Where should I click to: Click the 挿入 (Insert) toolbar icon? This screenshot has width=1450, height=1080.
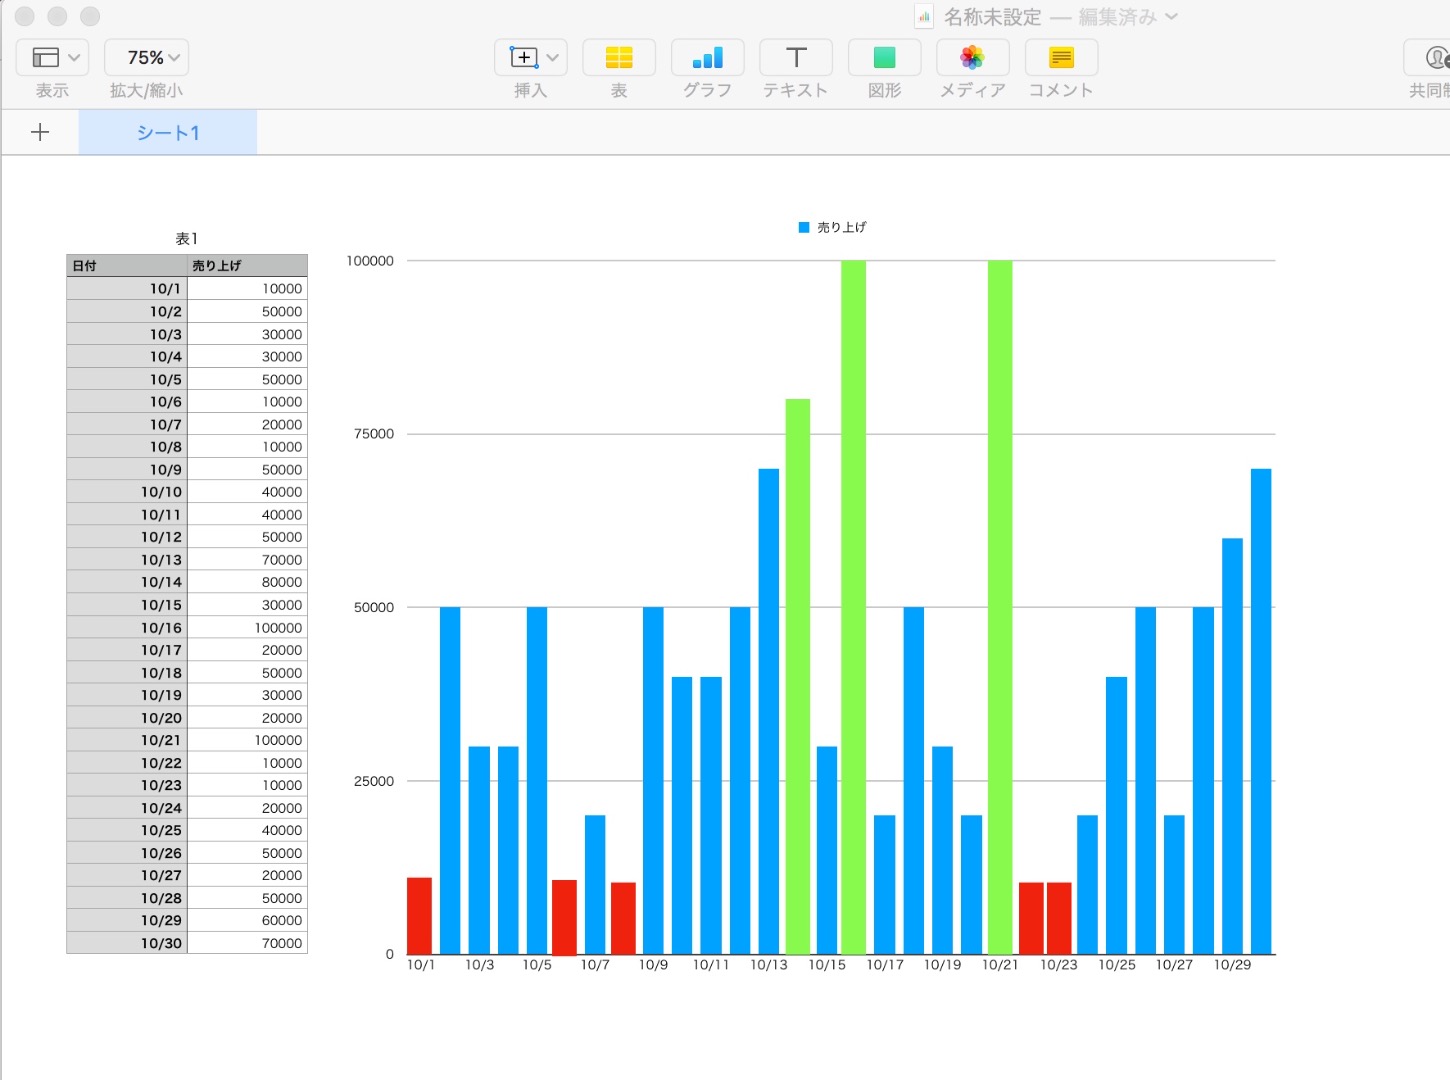523,58
